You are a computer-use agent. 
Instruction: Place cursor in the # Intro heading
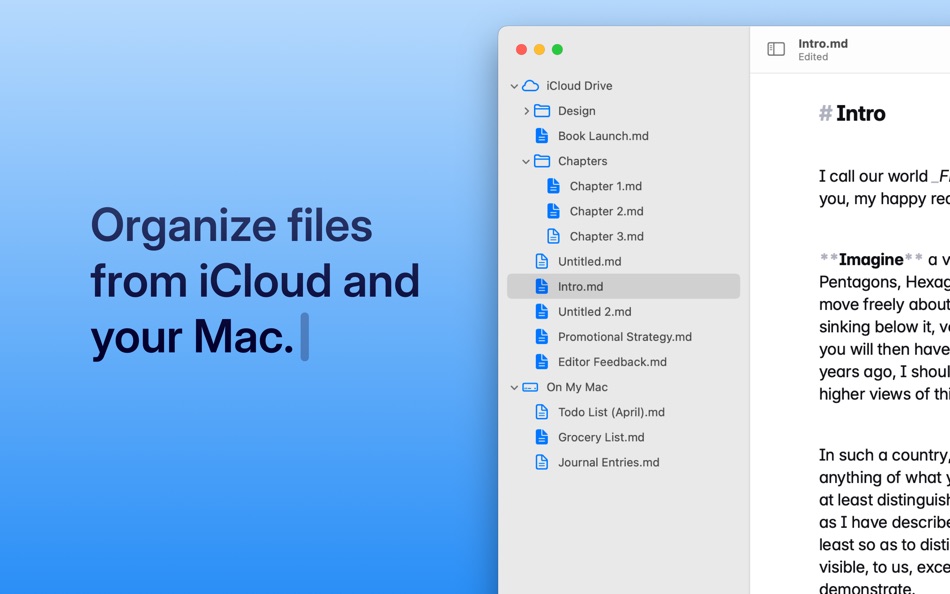pyautogui.click(x=852, y=113)
